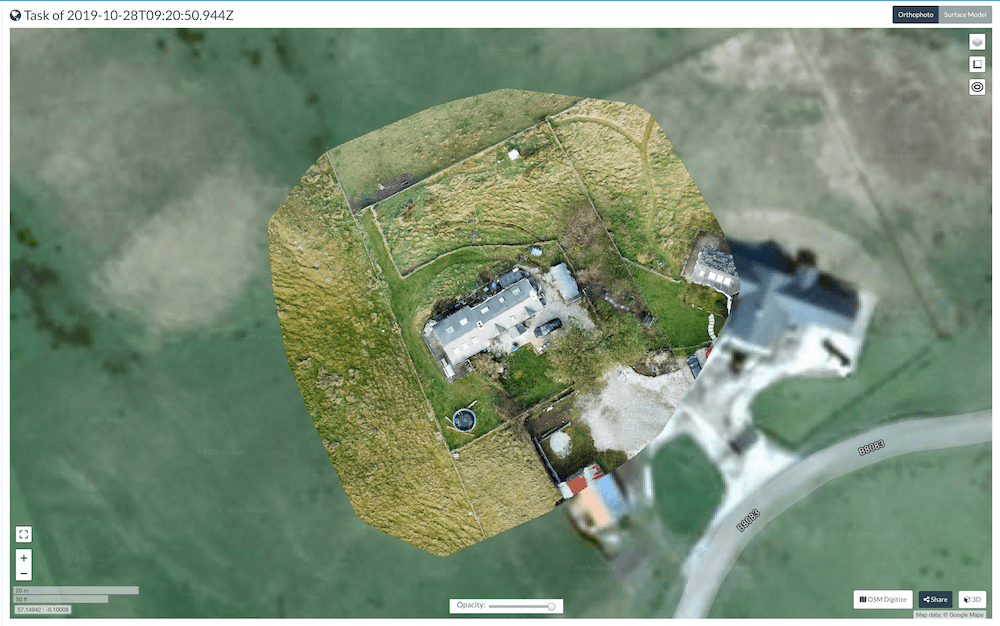Select the Orthophoto tab
Viewport: 1000px width, 626px height.
click(915, 15)
